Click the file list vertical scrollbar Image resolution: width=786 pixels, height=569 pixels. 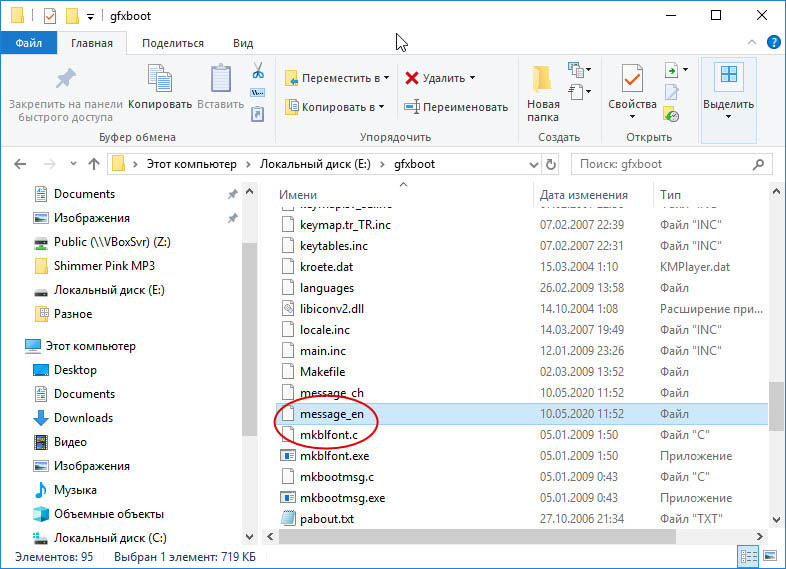(776, 400)
